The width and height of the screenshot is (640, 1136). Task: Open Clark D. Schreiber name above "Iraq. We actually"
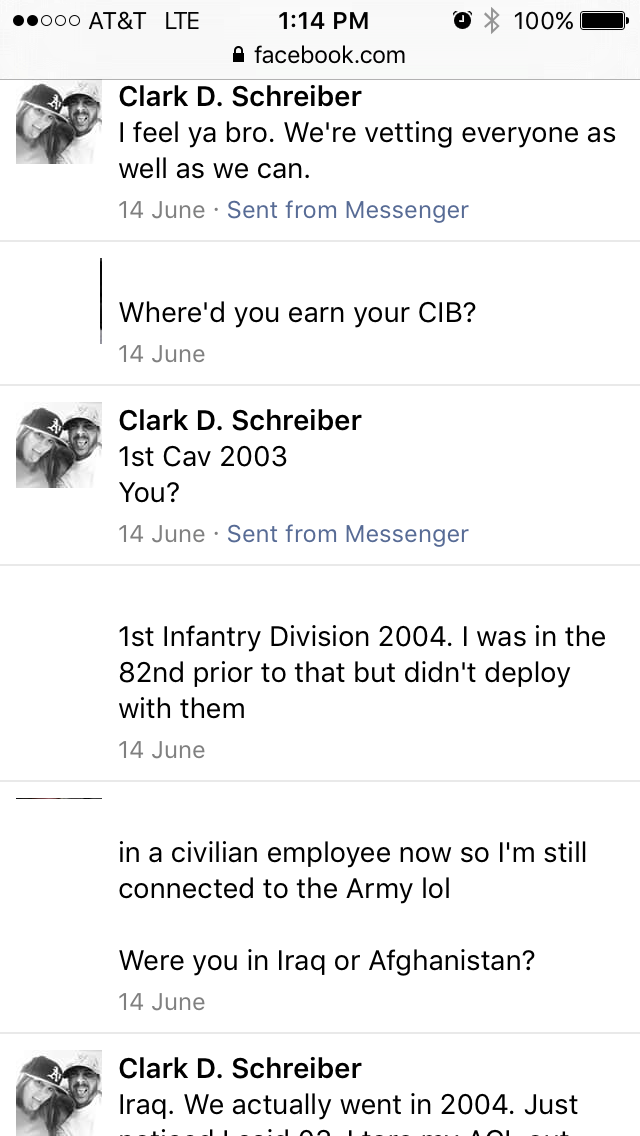tap(240, 1068)
